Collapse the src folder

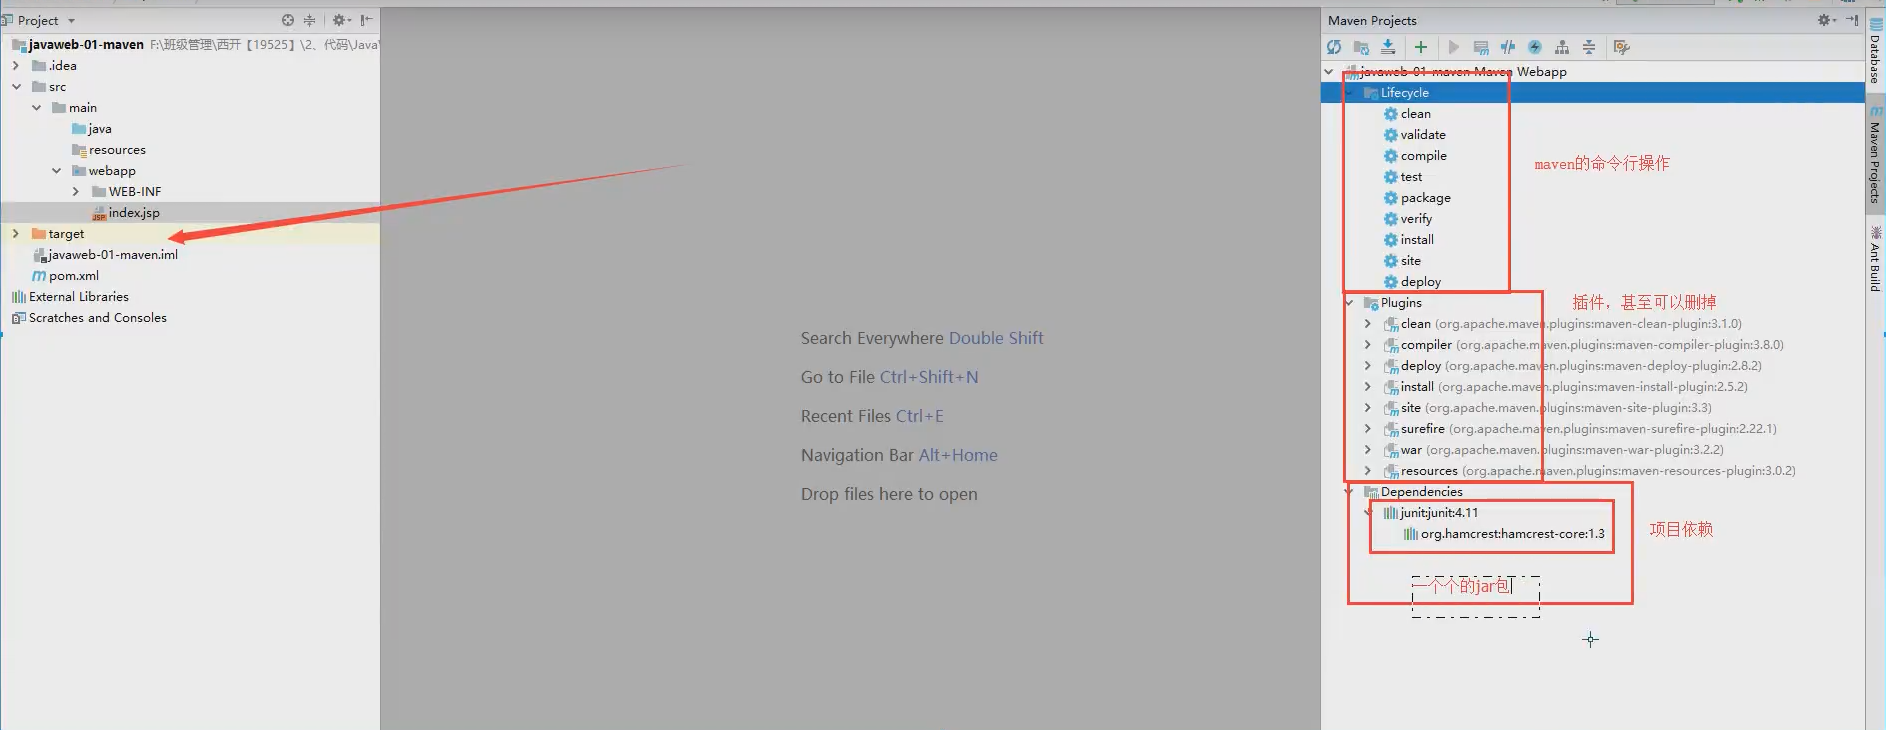[16, 87]
